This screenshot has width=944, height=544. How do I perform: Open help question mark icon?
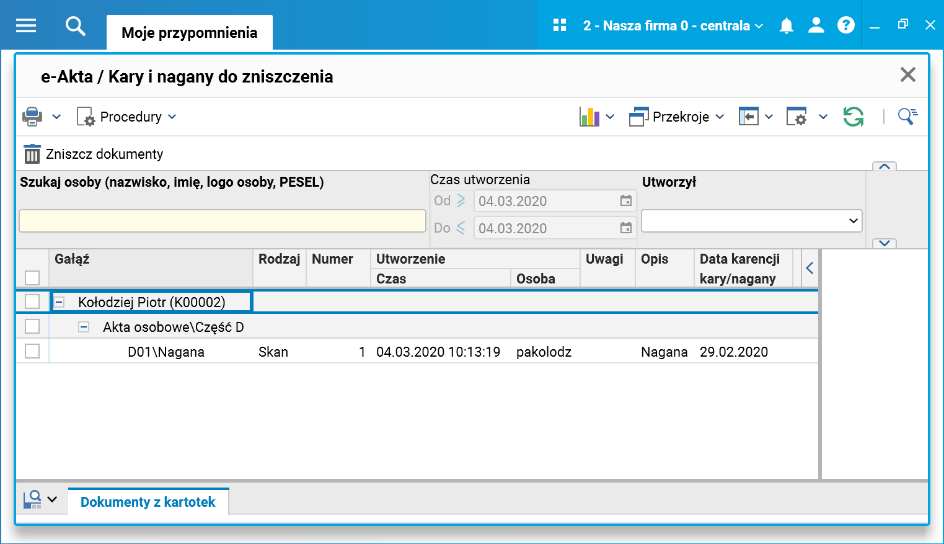(x=846, y=25)
